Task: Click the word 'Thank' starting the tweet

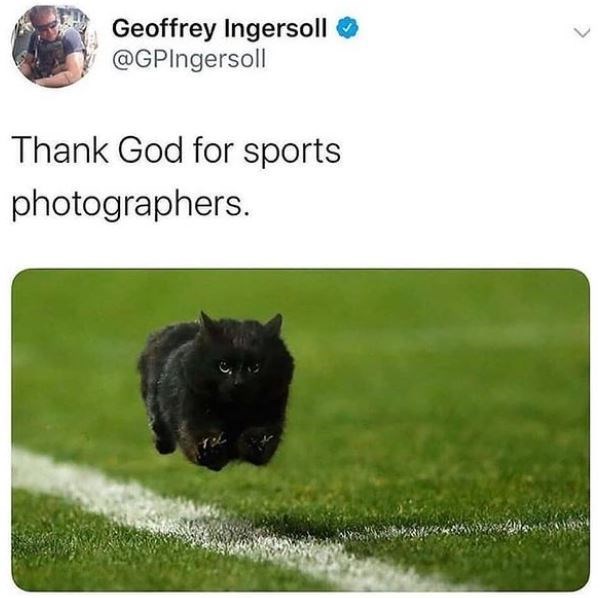Action: coord(60,151)
